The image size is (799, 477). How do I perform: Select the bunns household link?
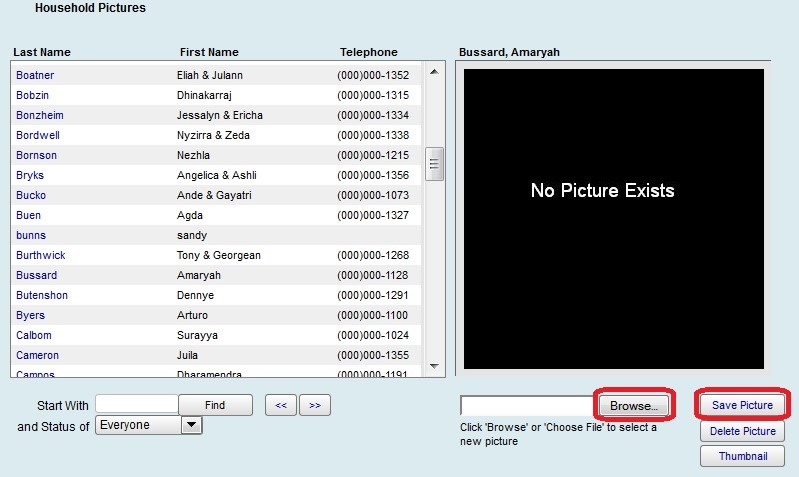[x=31, y=235]
